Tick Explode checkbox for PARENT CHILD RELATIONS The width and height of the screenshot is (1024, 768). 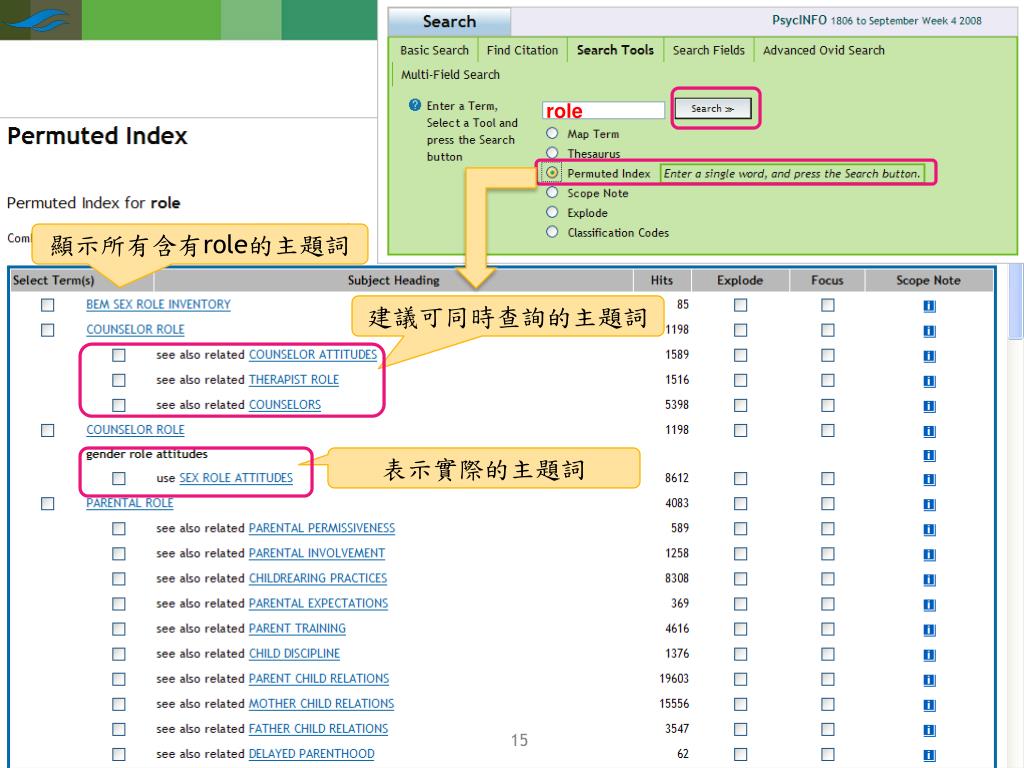point(740,679)
